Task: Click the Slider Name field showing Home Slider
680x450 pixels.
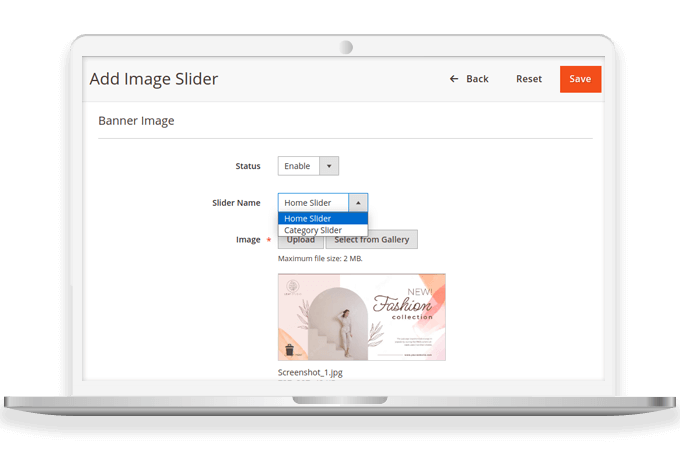Action: pos(323,203)
